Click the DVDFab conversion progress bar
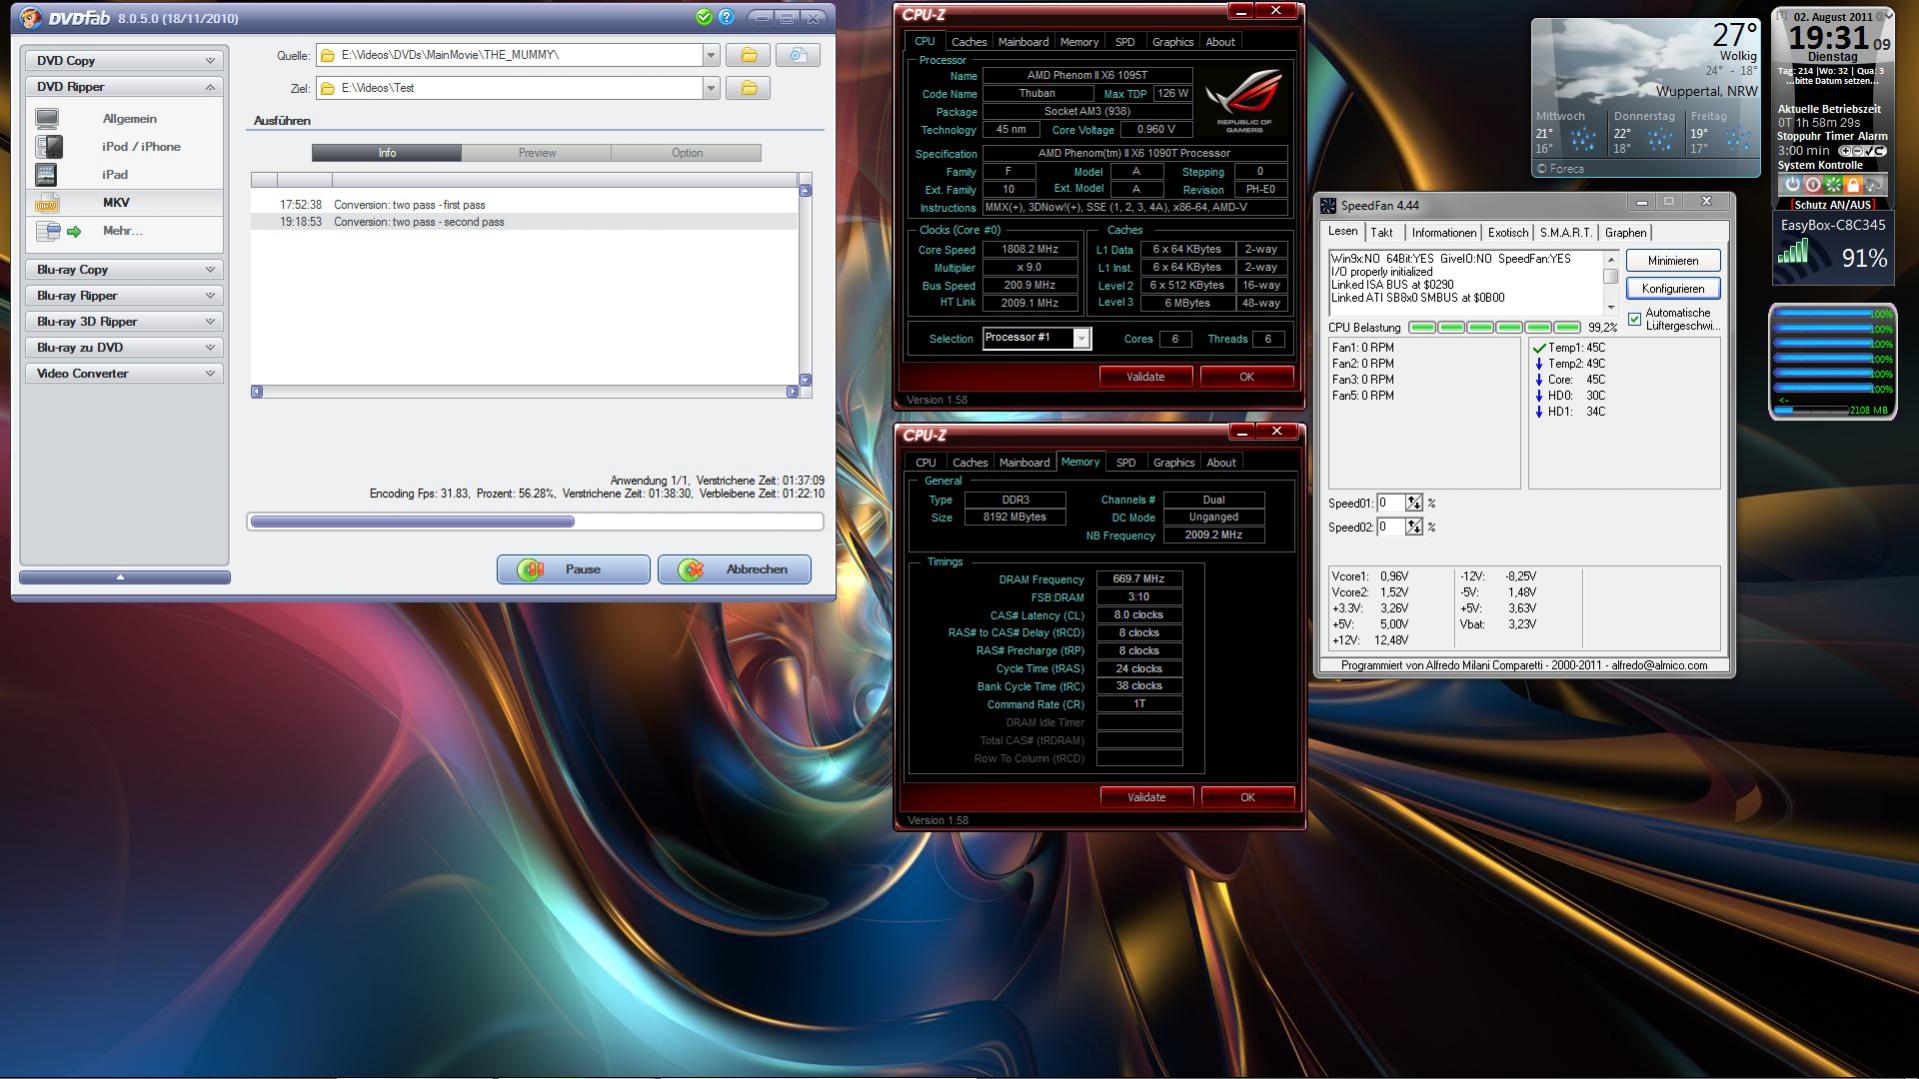 click(535, 521)
